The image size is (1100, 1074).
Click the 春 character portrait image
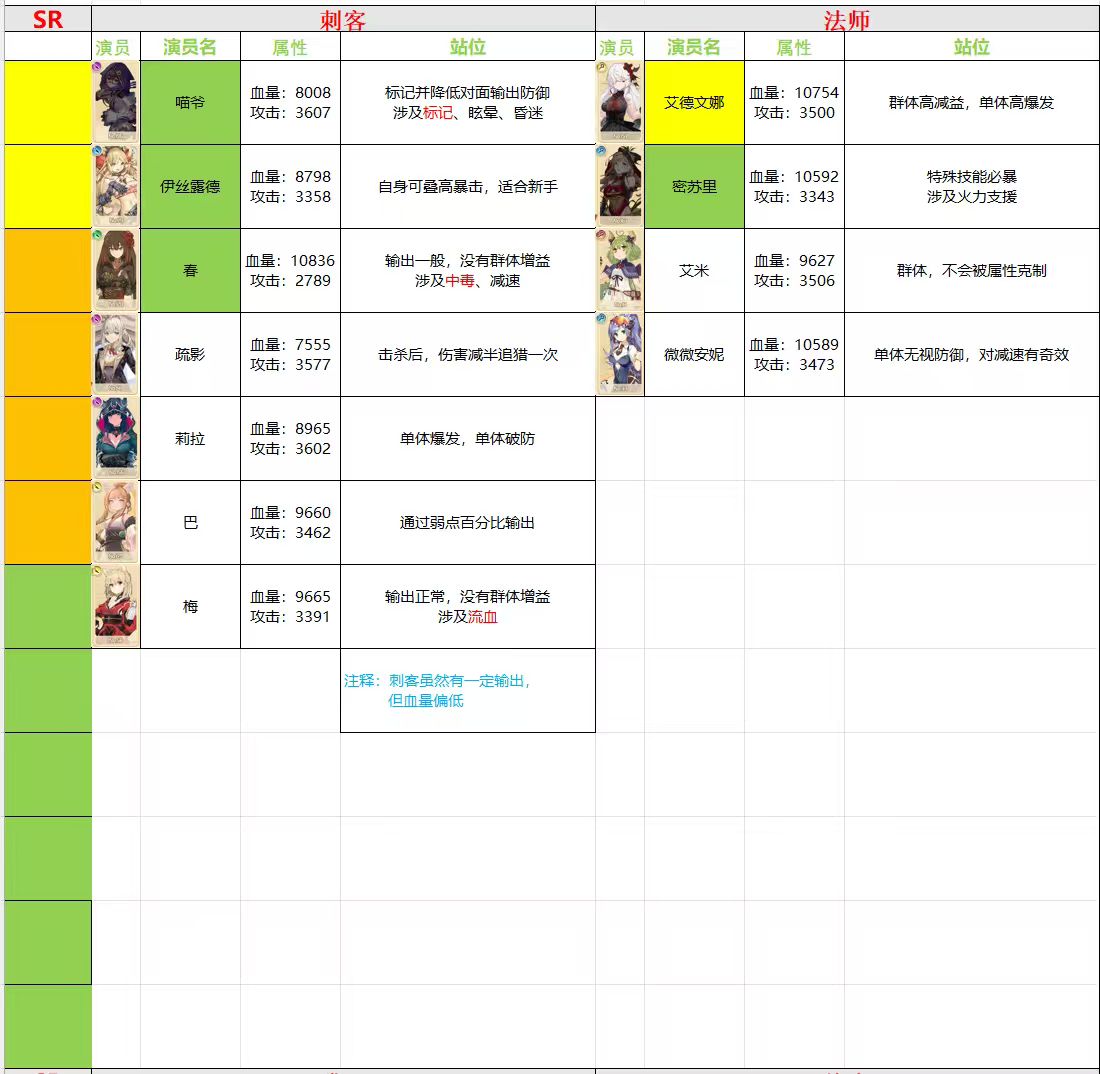pyautogui.click(x=116, y=271)
